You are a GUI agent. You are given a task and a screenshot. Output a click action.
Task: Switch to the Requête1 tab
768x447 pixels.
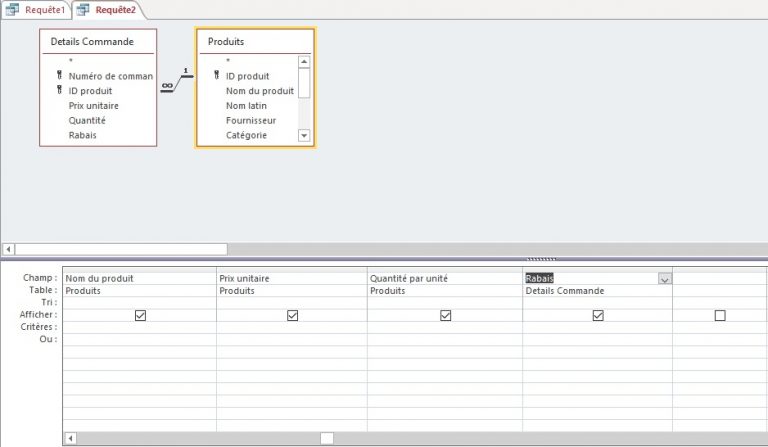pyautogui.click(x=36, y=10)
